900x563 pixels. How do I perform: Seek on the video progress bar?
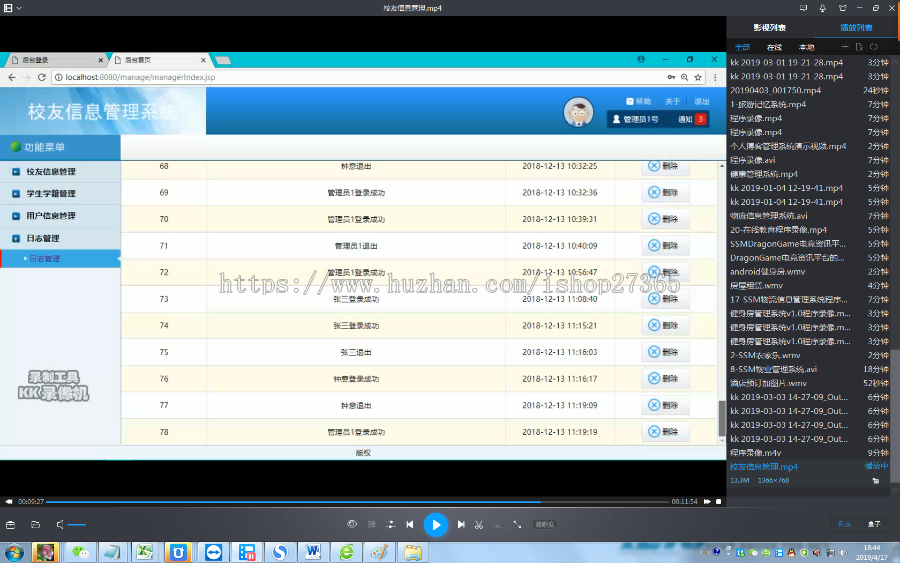[358, 502]
